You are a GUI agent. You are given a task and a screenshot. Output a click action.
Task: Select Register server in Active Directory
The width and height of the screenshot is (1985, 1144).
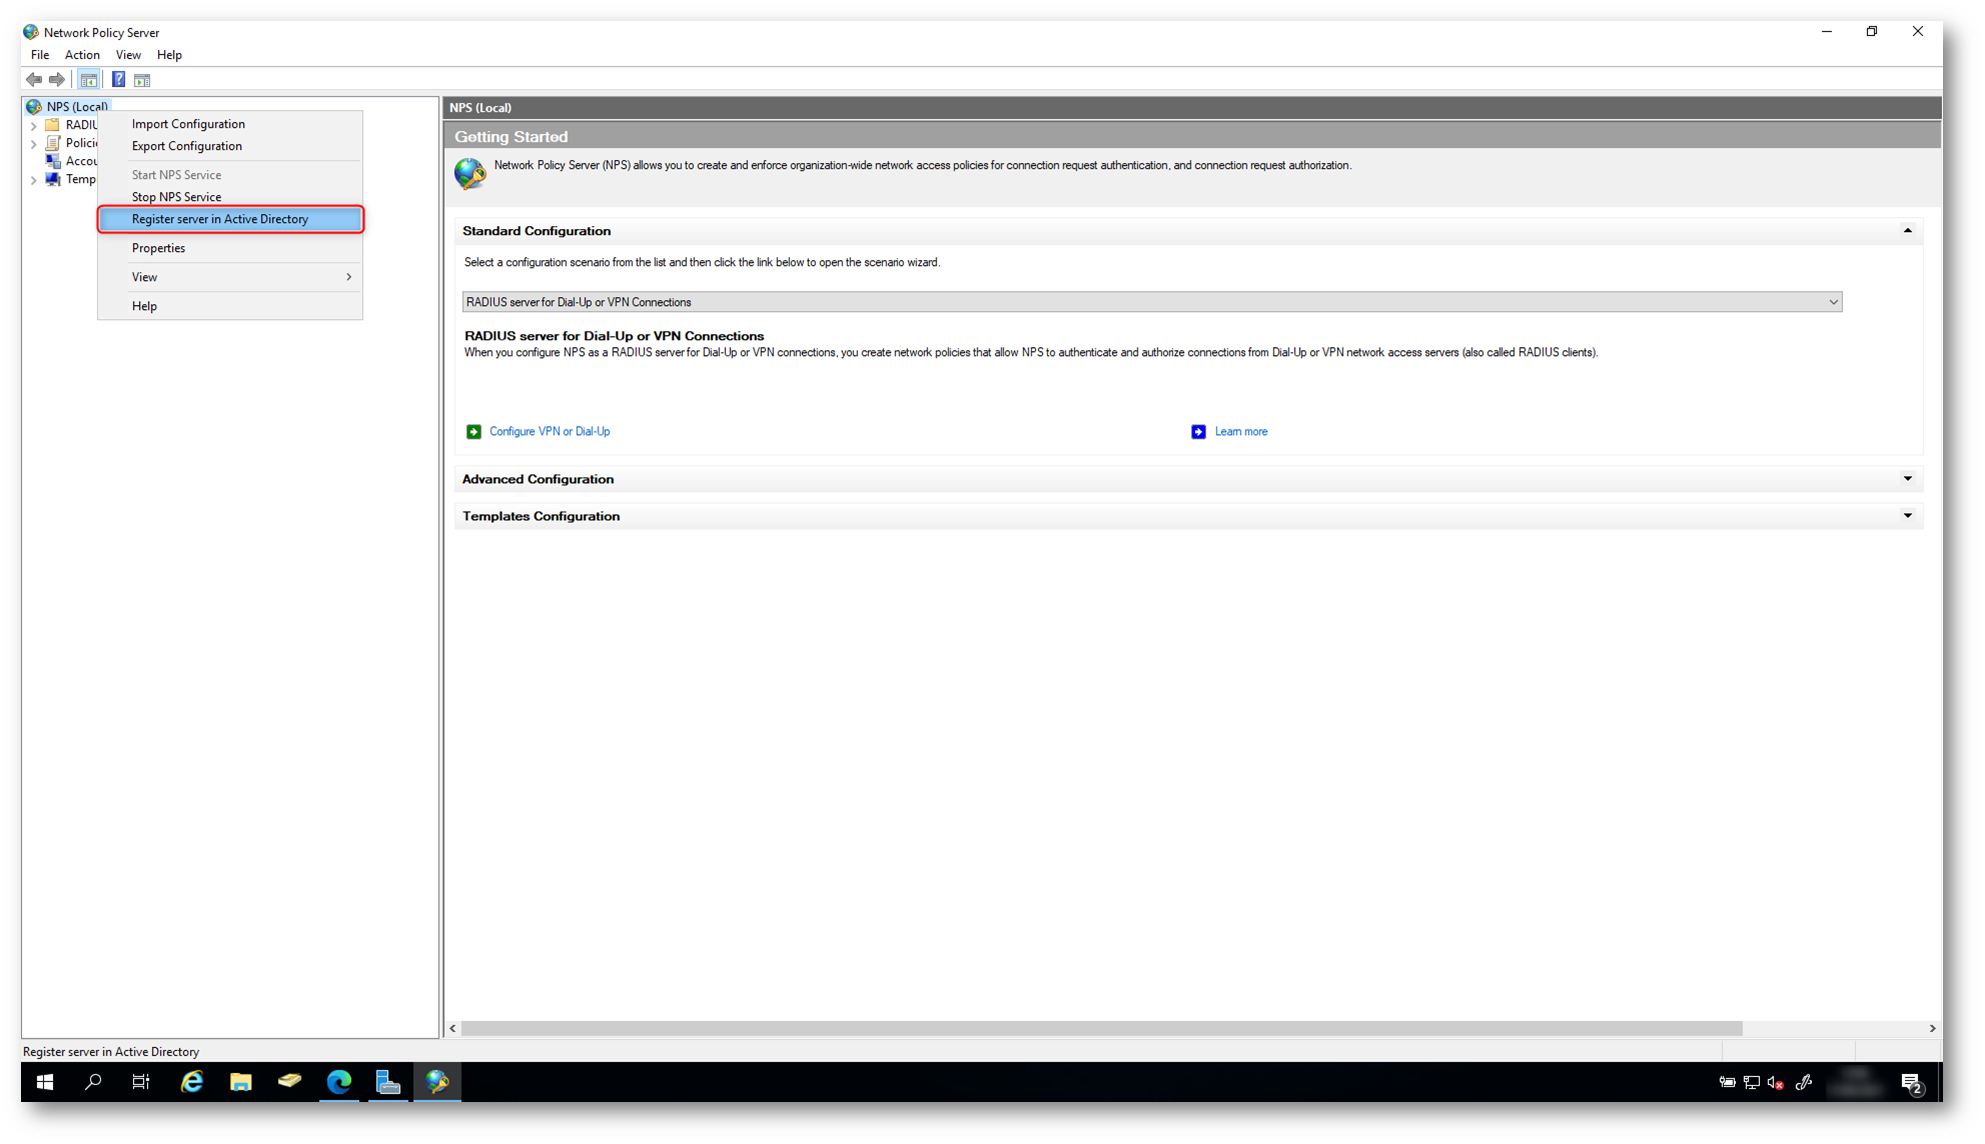[x=220, y=219]
